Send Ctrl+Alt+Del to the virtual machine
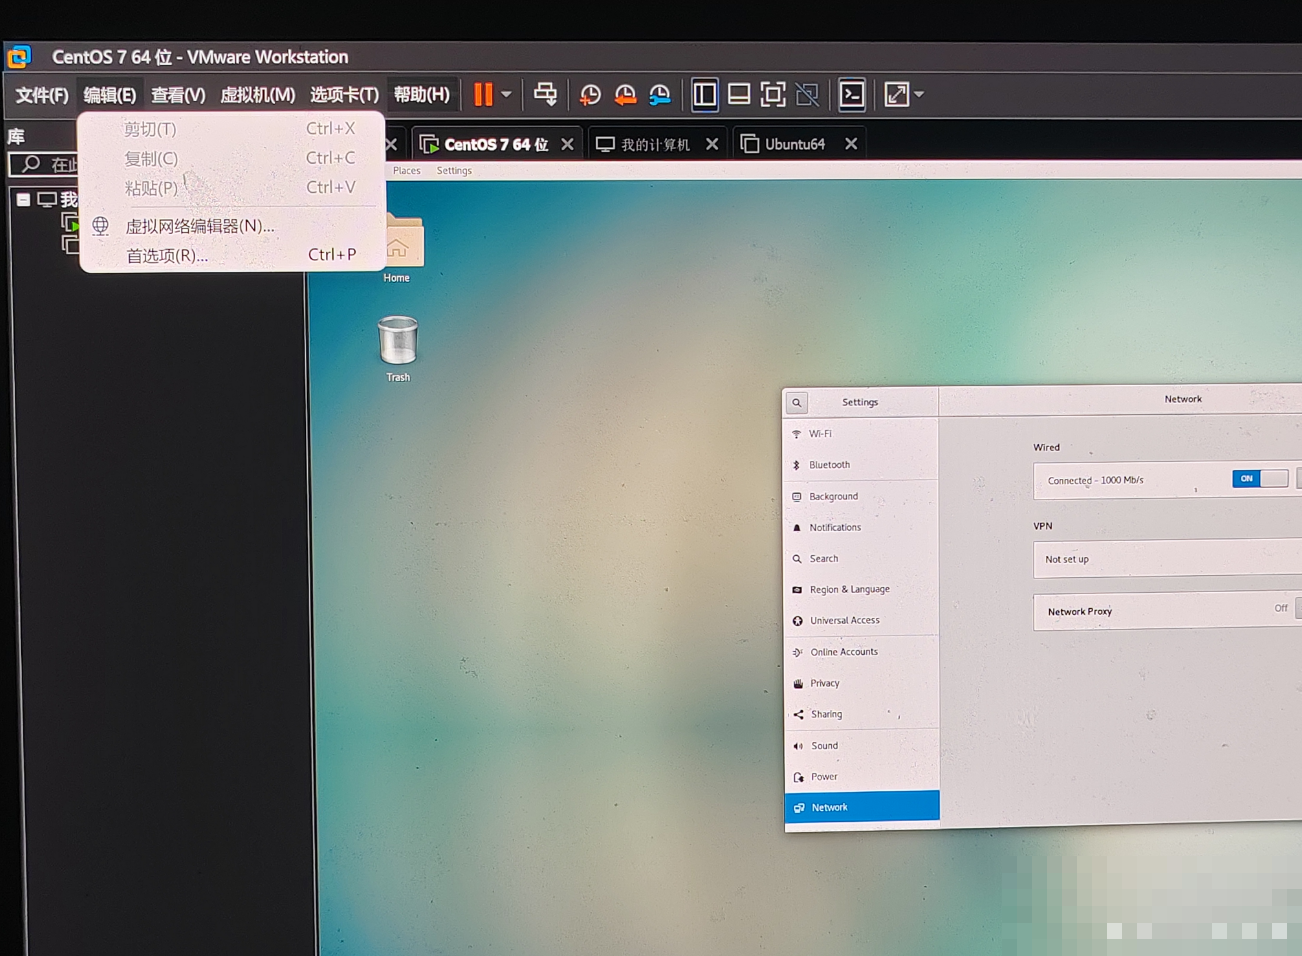The height and width of the screenshot is (956, 1302). [545, 94]
